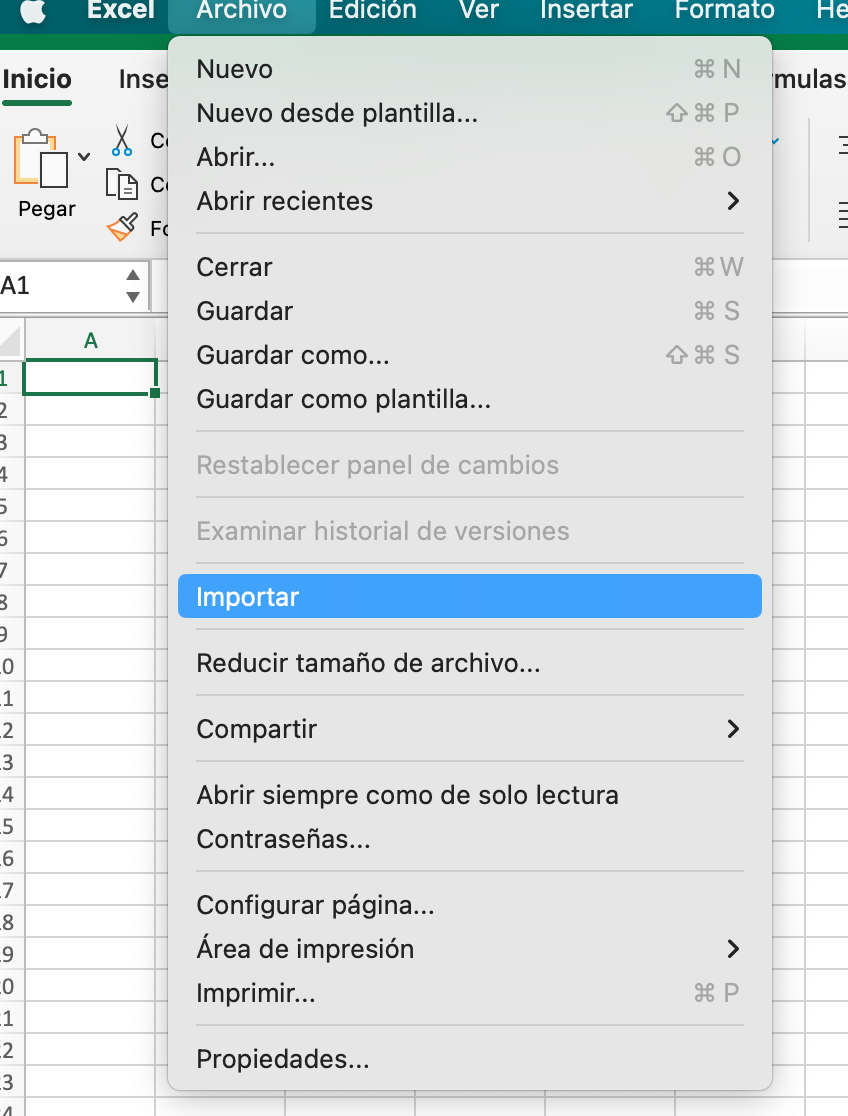
Task: Click the Name Box showing A1
Action: point(61,285)
